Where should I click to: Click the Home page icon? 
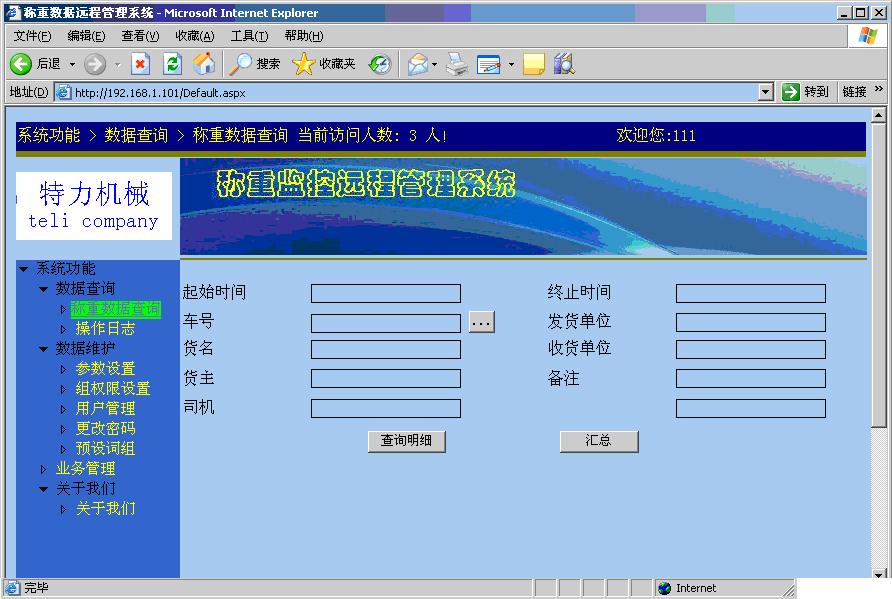(204, 64)
